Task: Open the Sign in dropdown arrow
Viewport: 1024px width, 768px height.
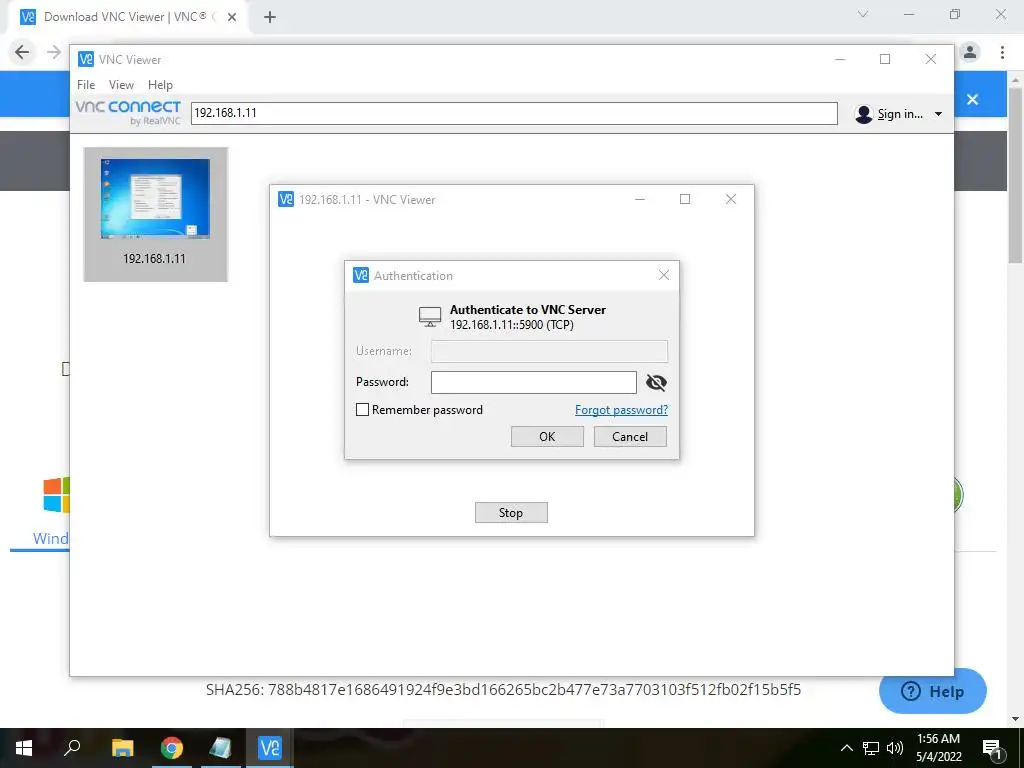Action: click(x=938, y=114)
